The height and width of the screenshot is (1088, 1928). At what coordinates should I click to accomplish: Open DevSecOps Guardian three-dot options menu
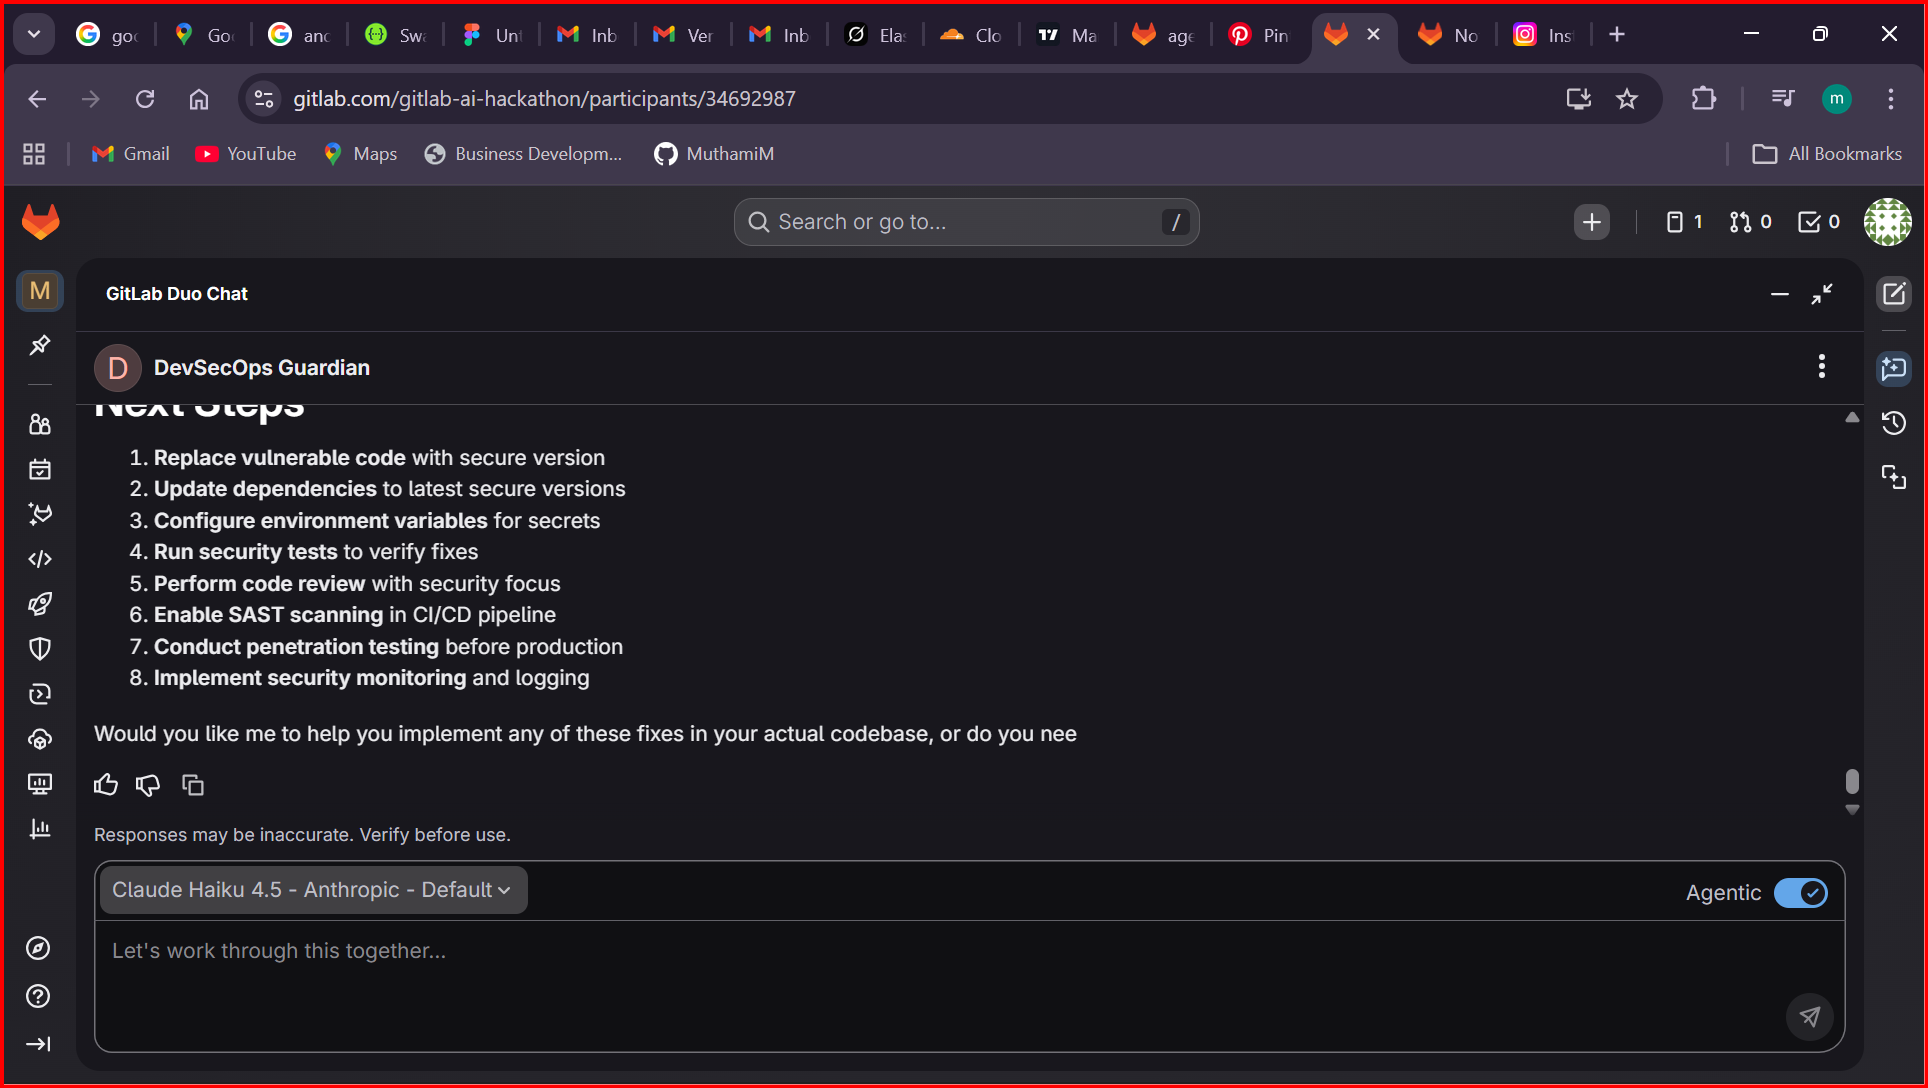click(1821, 367)
